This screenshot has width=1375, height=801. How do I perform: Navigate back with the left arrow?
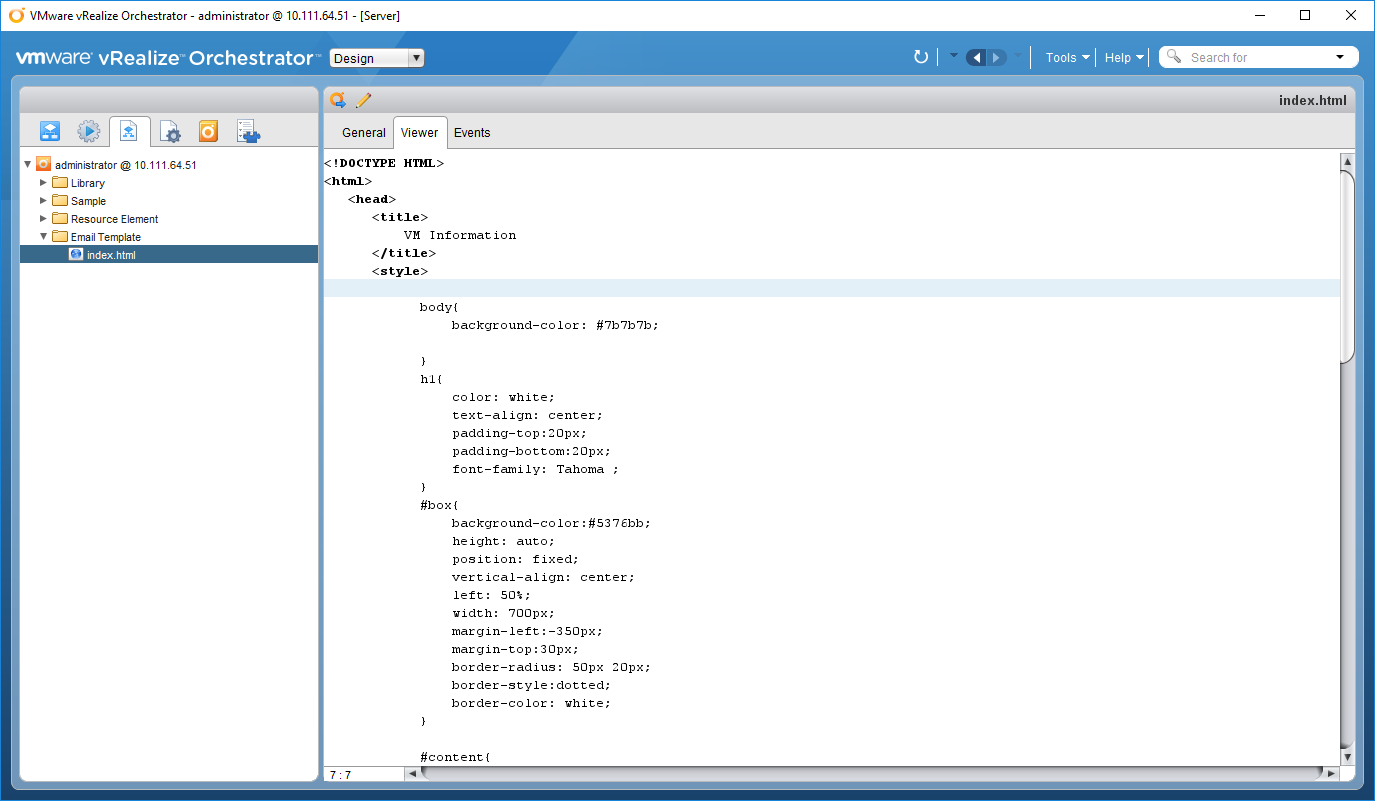coord(977,57)
